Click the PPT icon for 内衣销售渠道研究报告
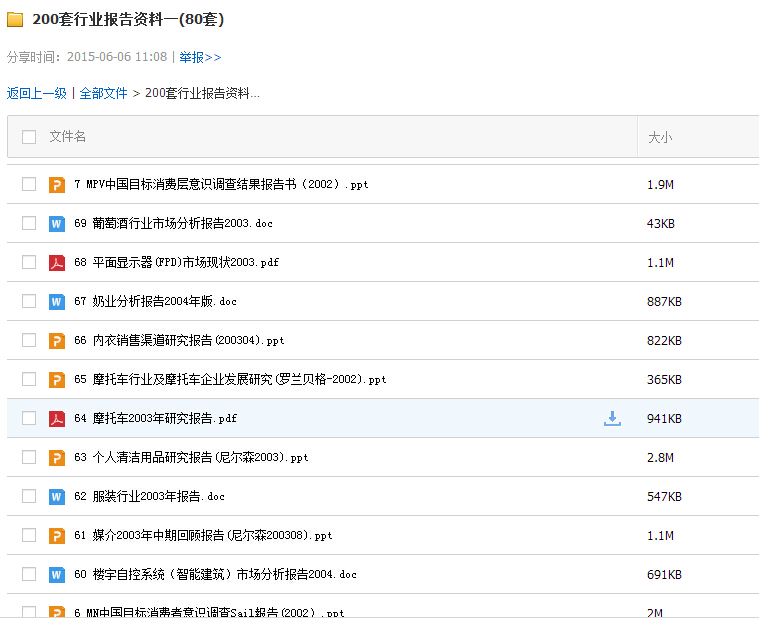The image size is (759, 618). point(57,340)
